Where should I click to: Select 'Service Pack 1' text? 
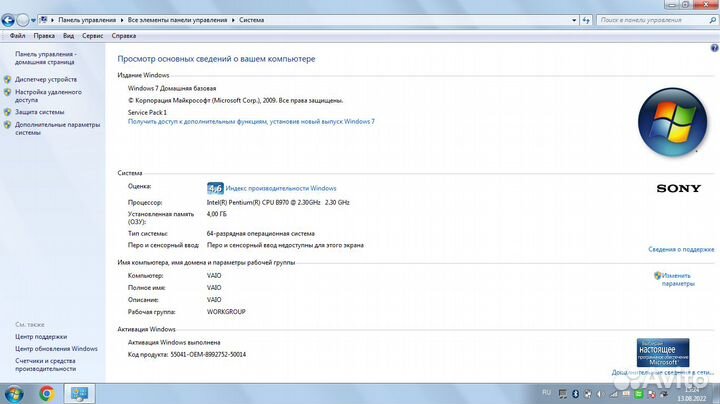tap(147, 112)
